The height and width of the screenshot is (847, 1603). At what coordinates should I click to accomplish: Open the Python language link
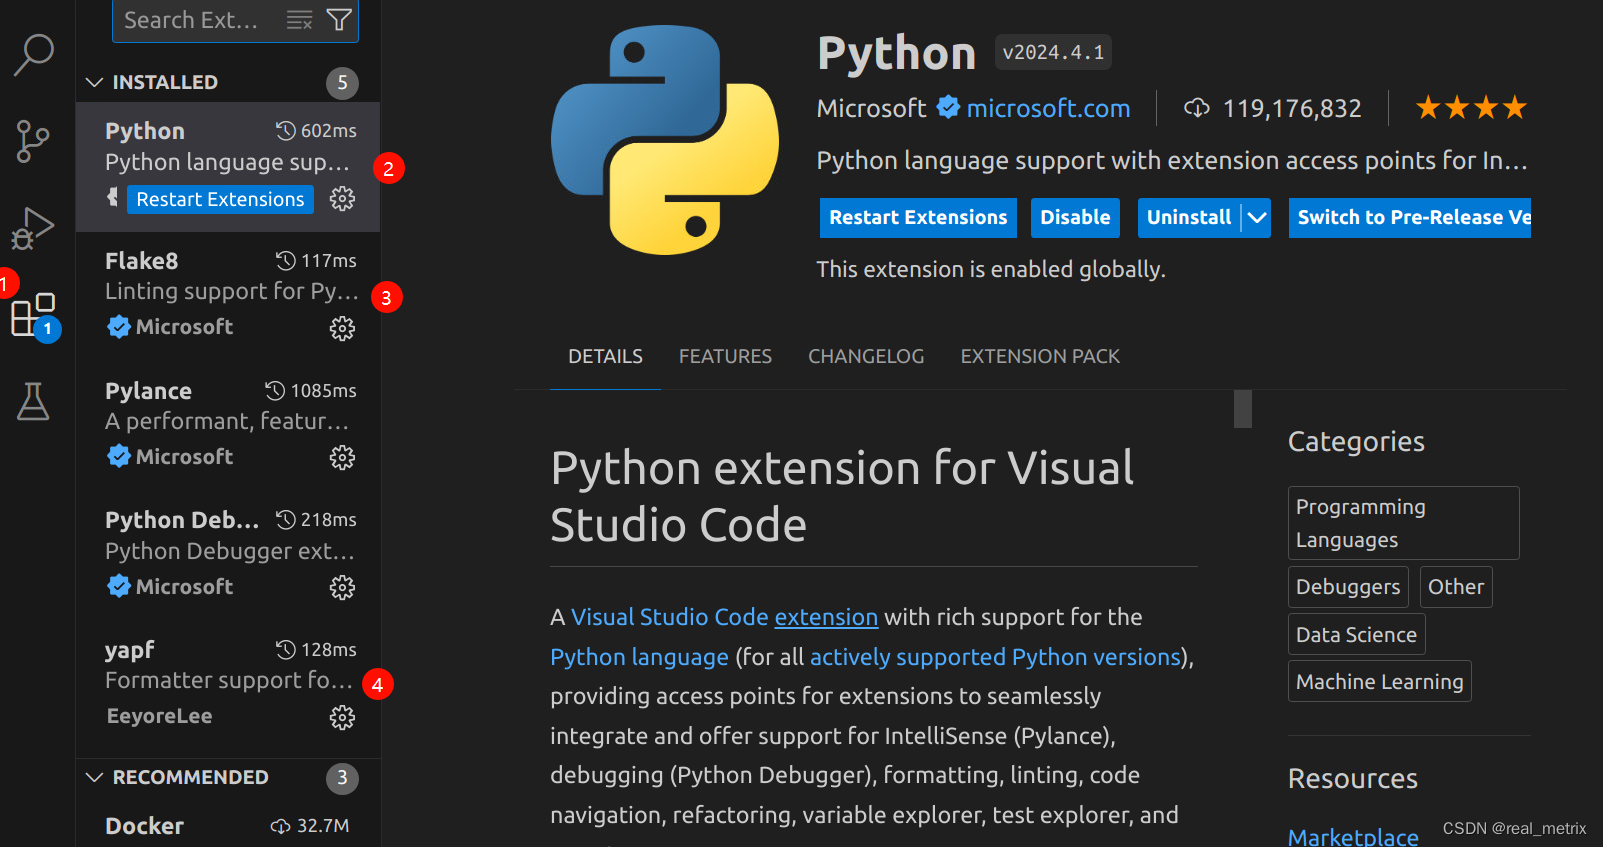[639, 657]
